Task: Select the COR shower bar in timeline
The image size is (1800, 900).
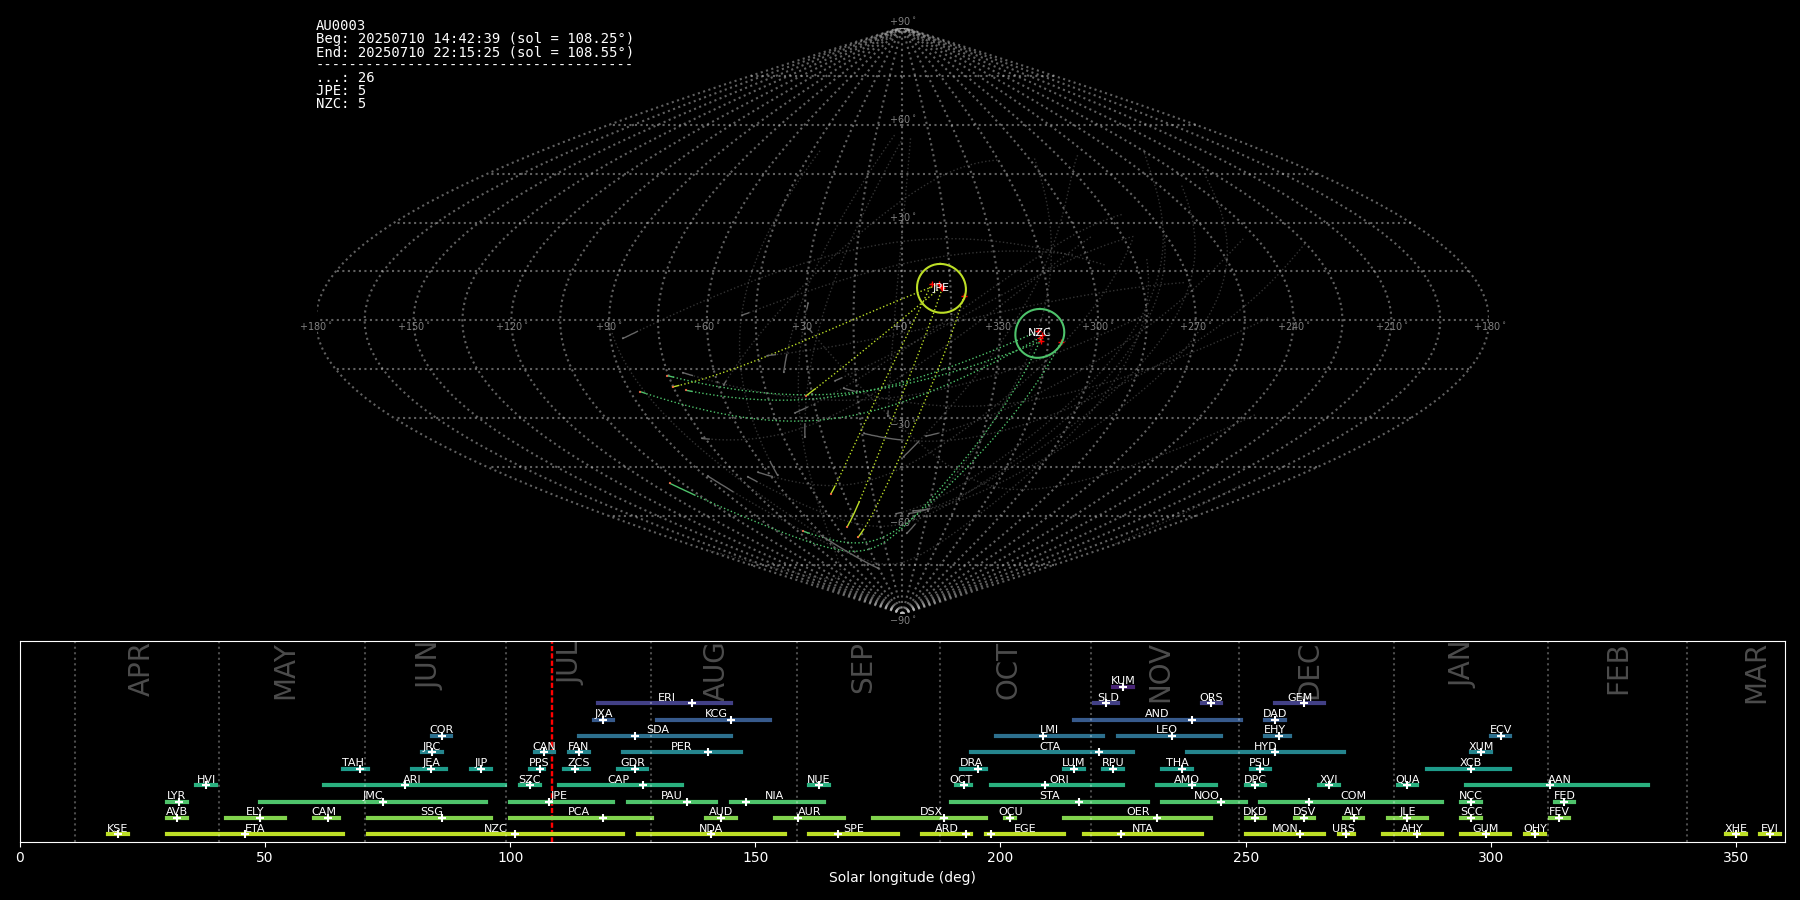Action: tap(441, 736)
